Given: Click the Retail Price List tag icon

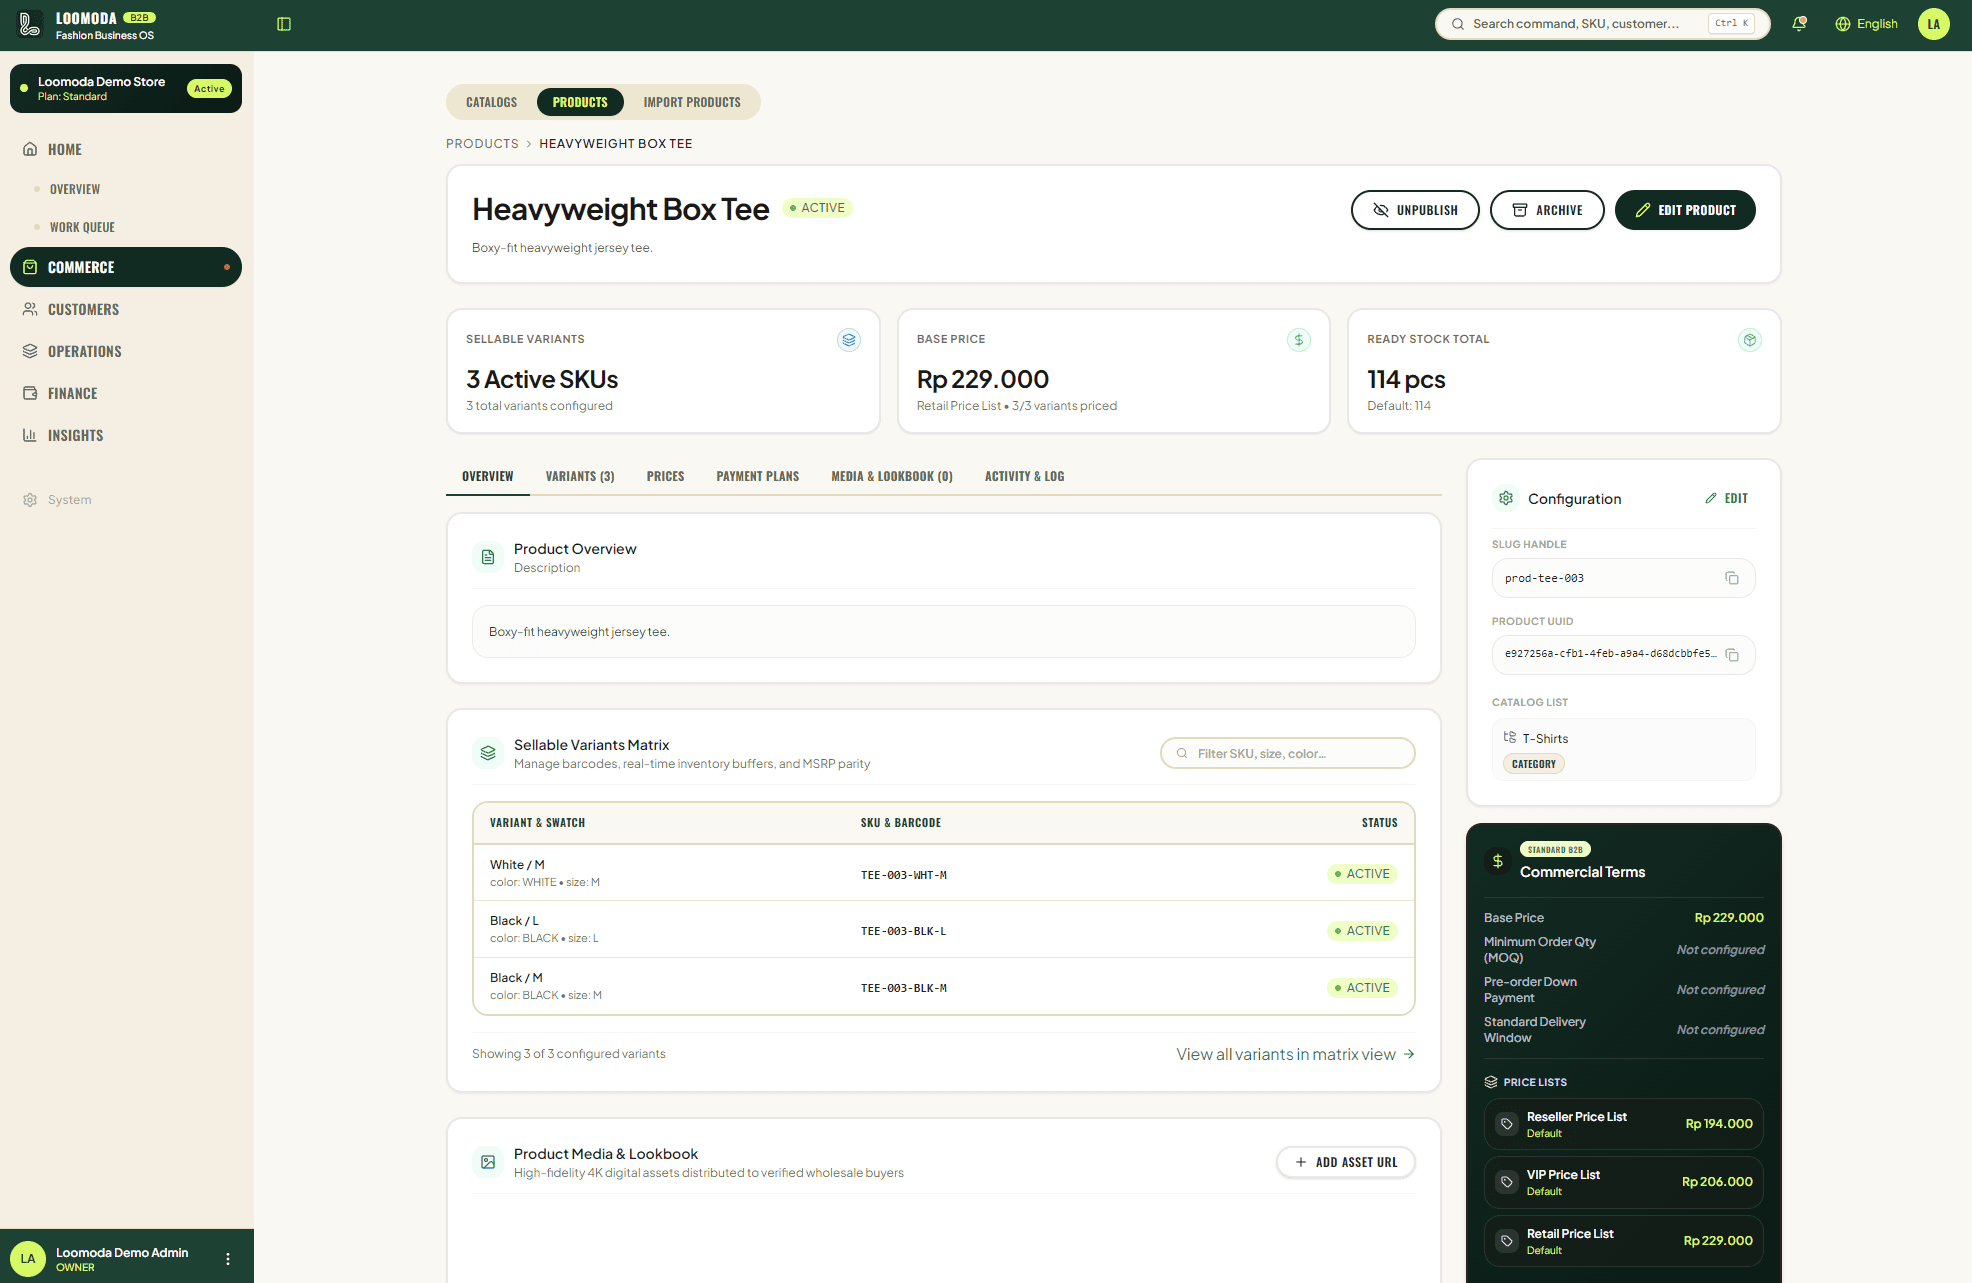Looking at the screenshot, I should coord(1507,1241).
